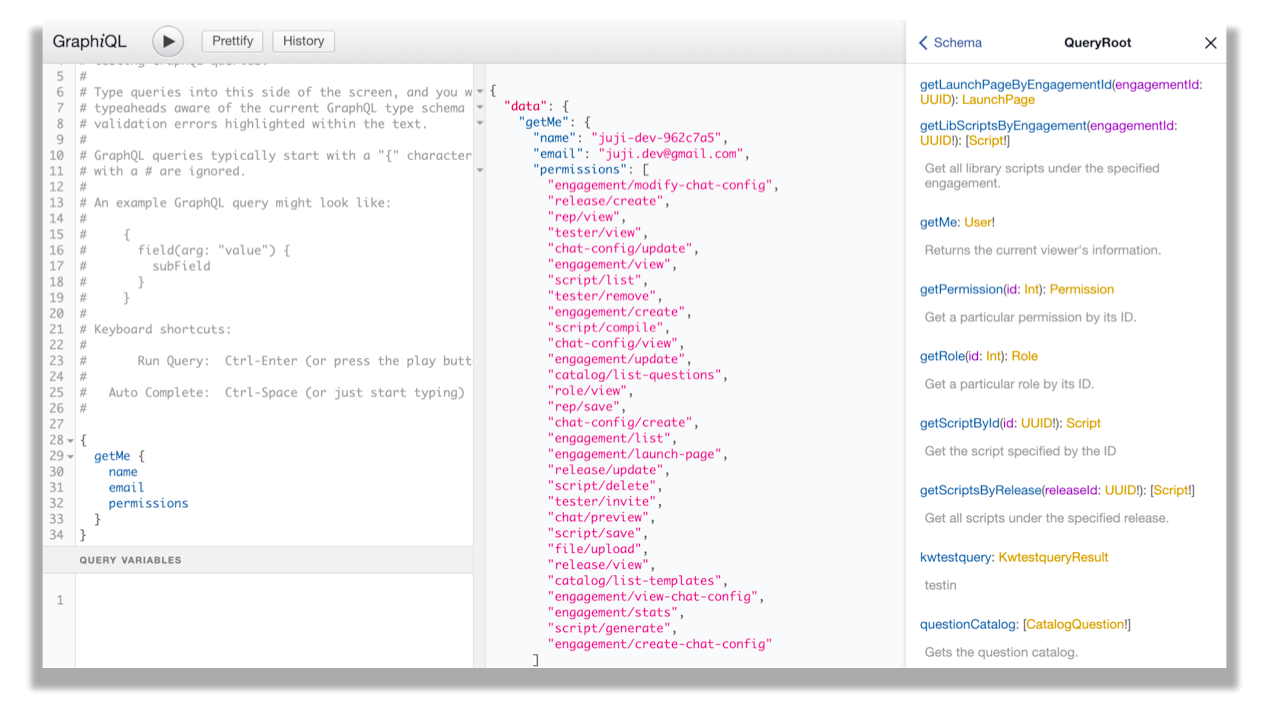
Task: Fold the "getMe" object in results
Action: click(480, 122)
